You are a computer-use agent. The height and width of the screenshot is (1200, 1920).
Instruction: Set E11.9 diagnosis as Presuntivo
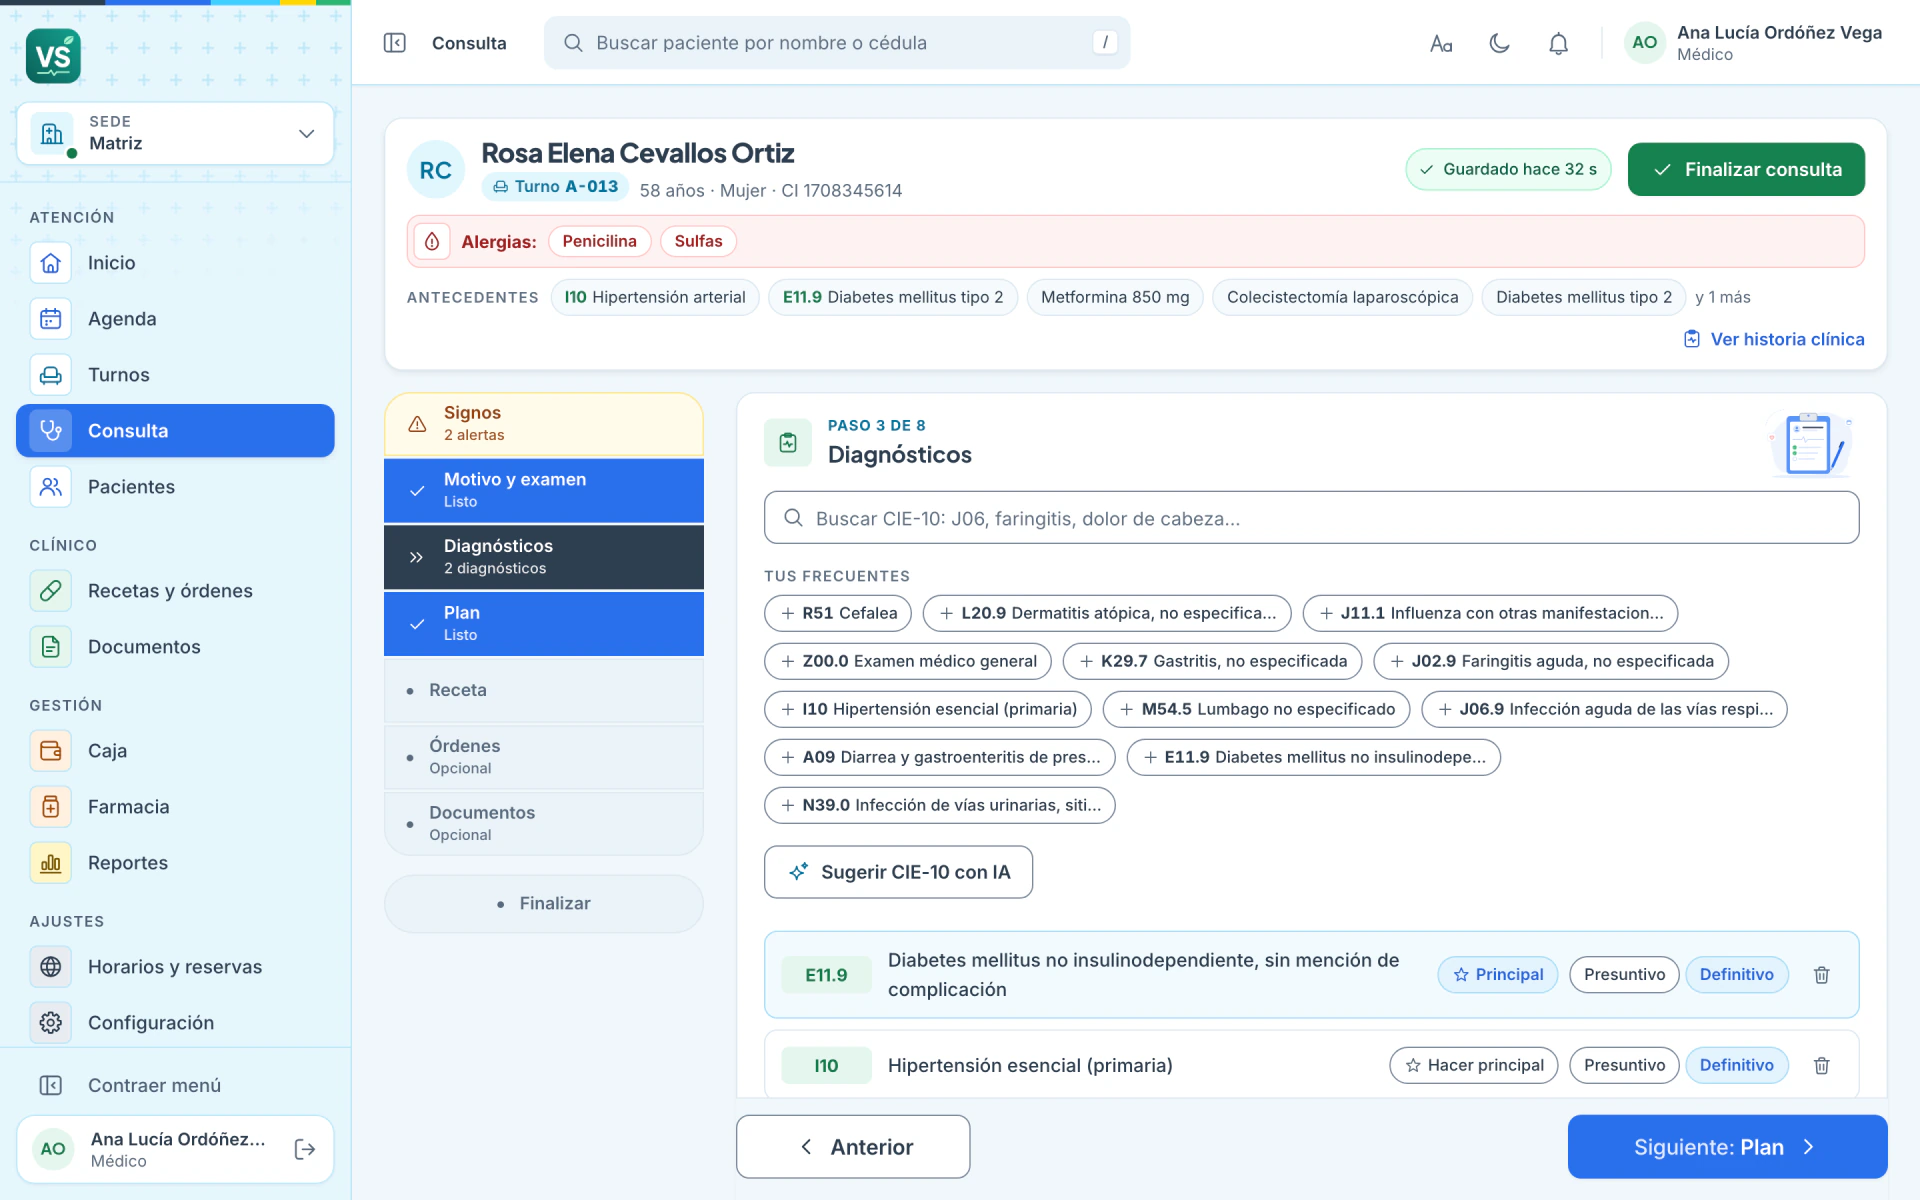point(1624,975)
